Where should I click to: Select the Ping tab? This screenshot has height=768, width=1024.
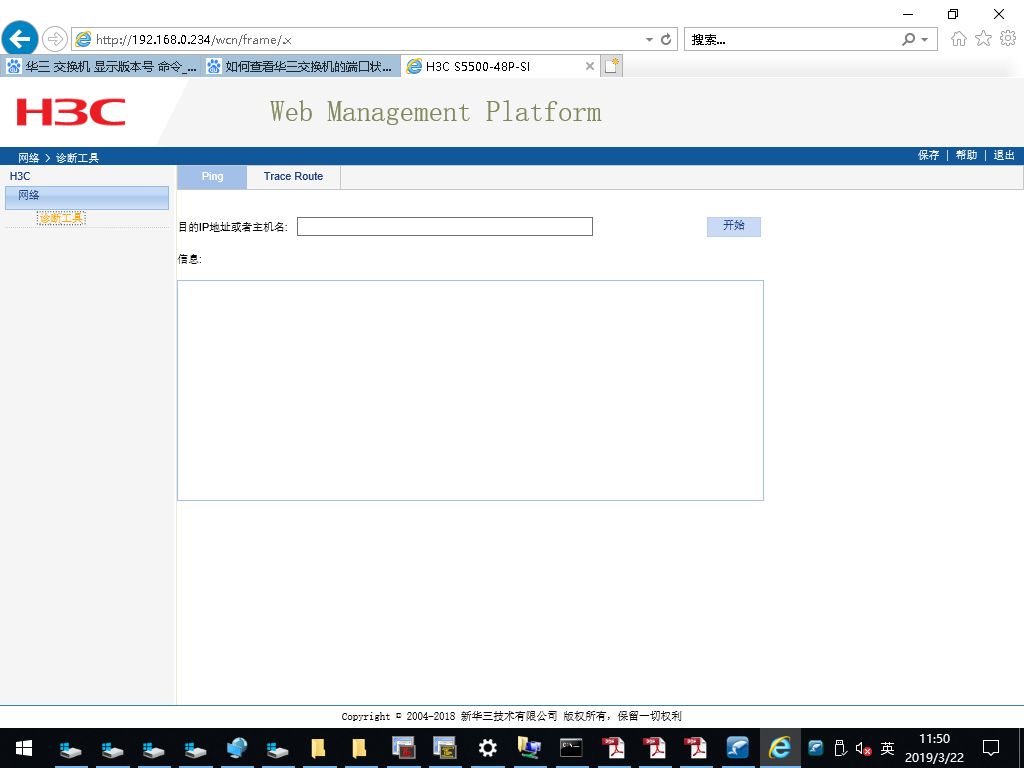tap(212, 176)
